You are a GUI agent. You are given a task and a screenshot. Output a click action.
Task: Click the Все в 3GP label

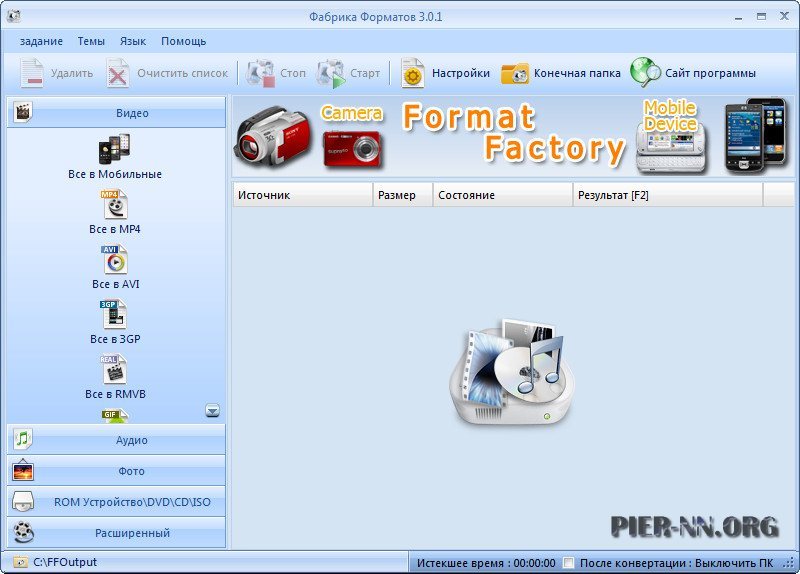(x=115, y=339)
